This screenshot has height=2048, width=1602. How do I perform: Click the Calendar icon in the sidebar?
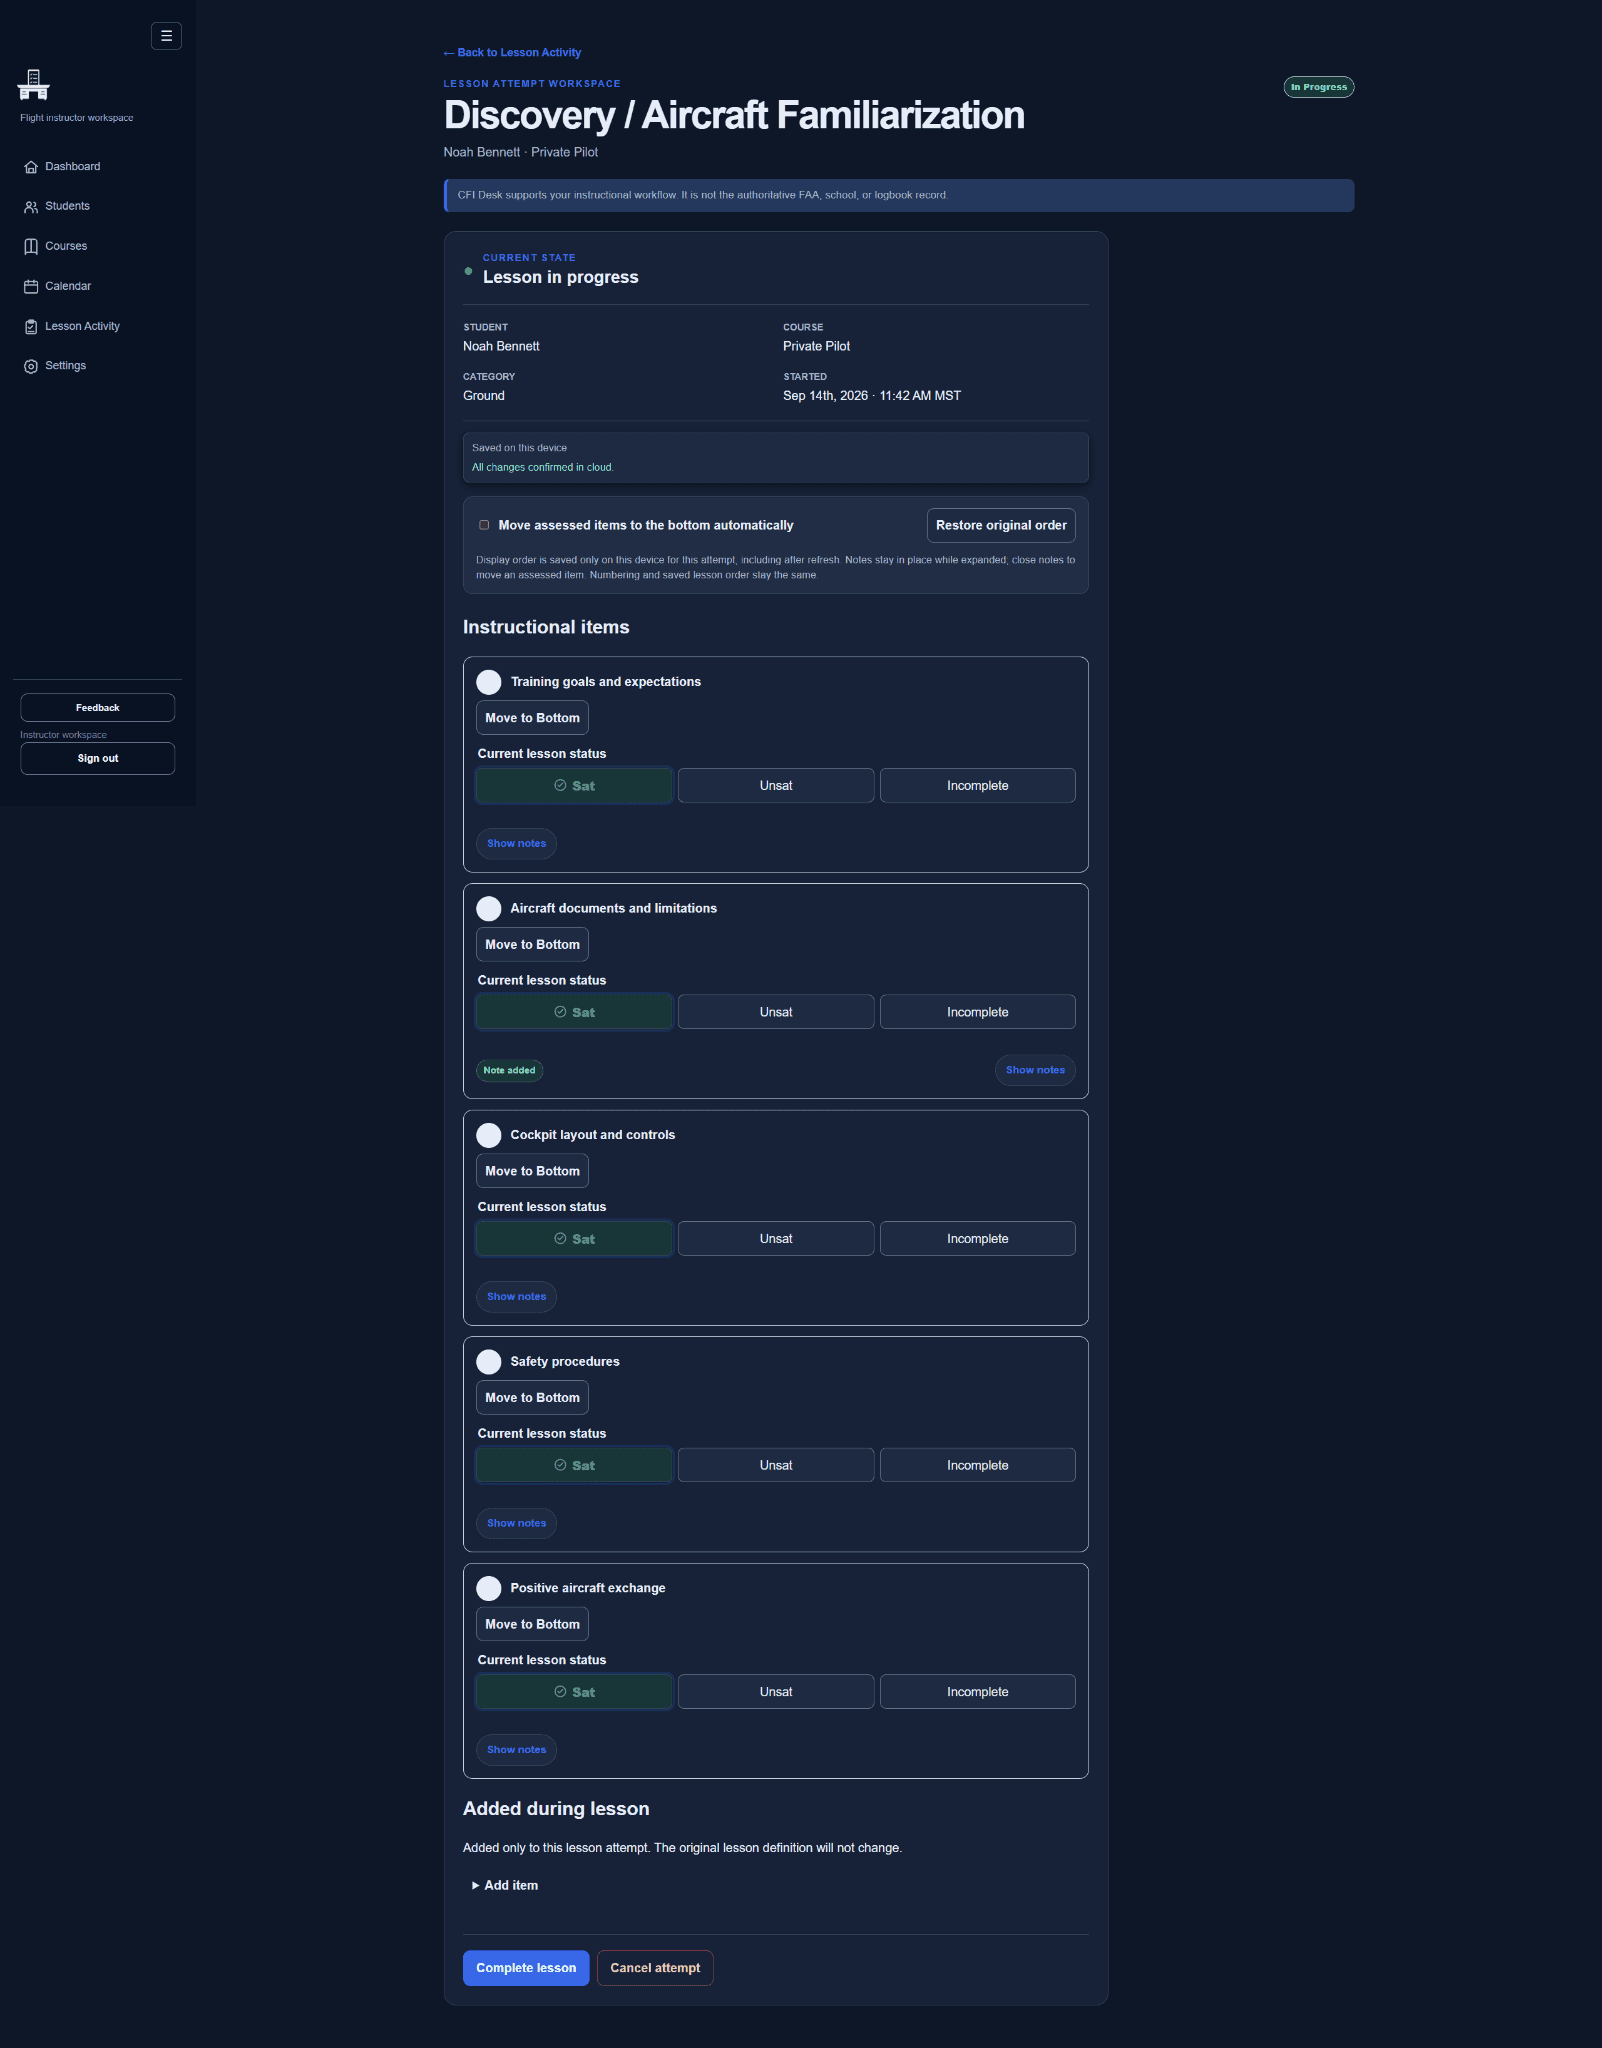[x=31, y=287]
